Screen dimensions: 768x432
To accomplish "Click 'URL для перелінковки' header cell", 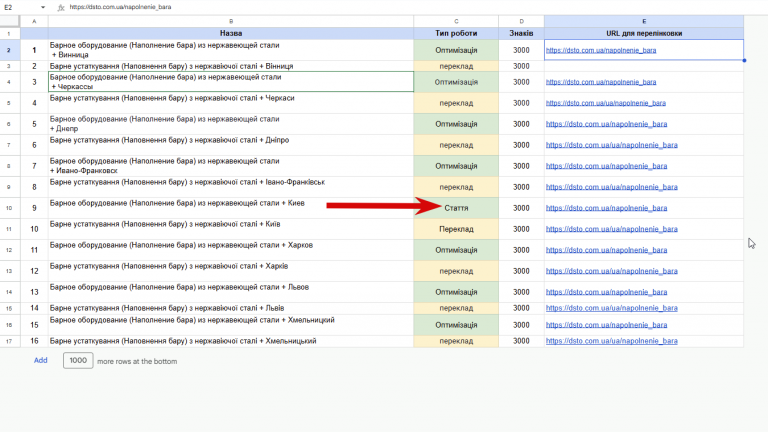I will pyautogui.click(x=644, y=33).
